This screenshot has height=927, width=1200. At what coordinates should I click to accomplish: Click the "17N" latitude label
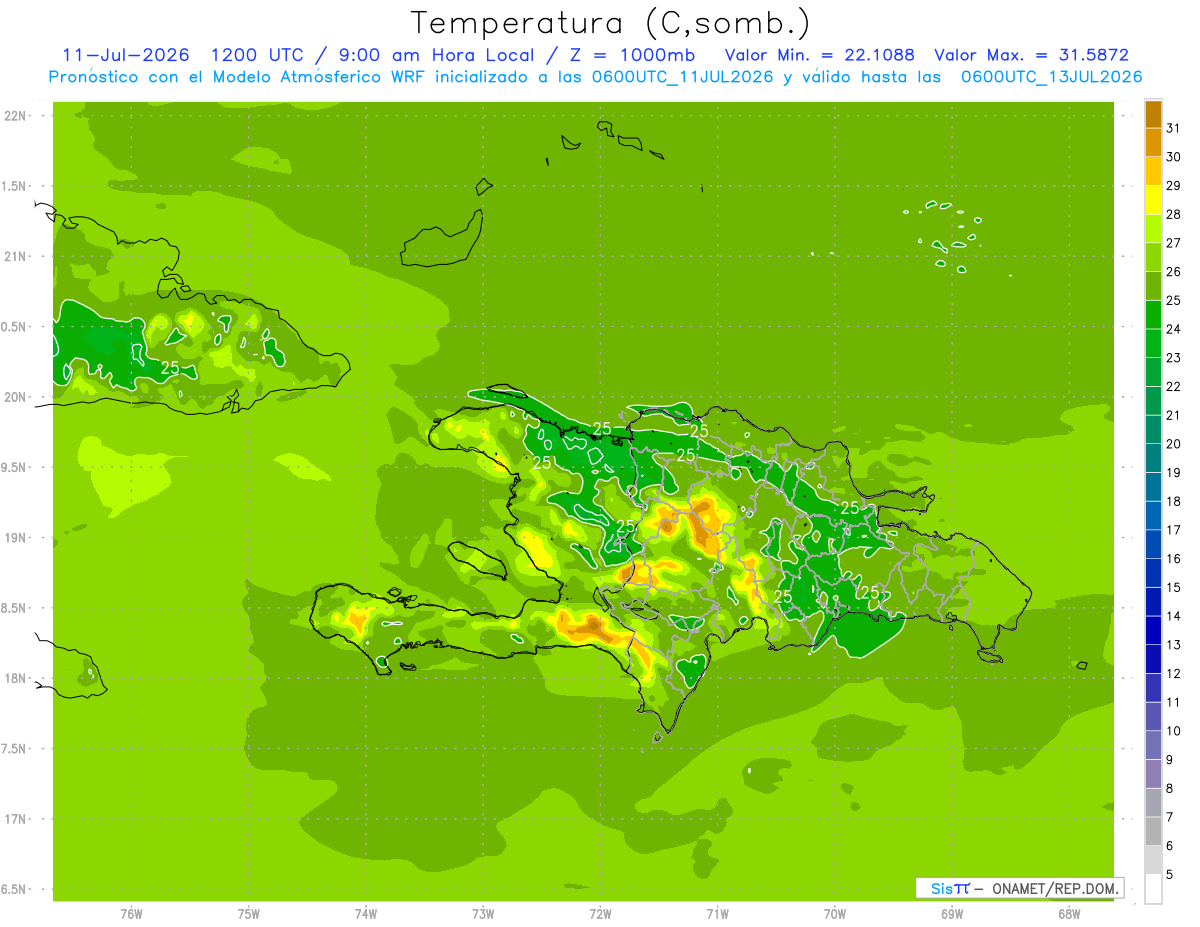coord(17,820)
